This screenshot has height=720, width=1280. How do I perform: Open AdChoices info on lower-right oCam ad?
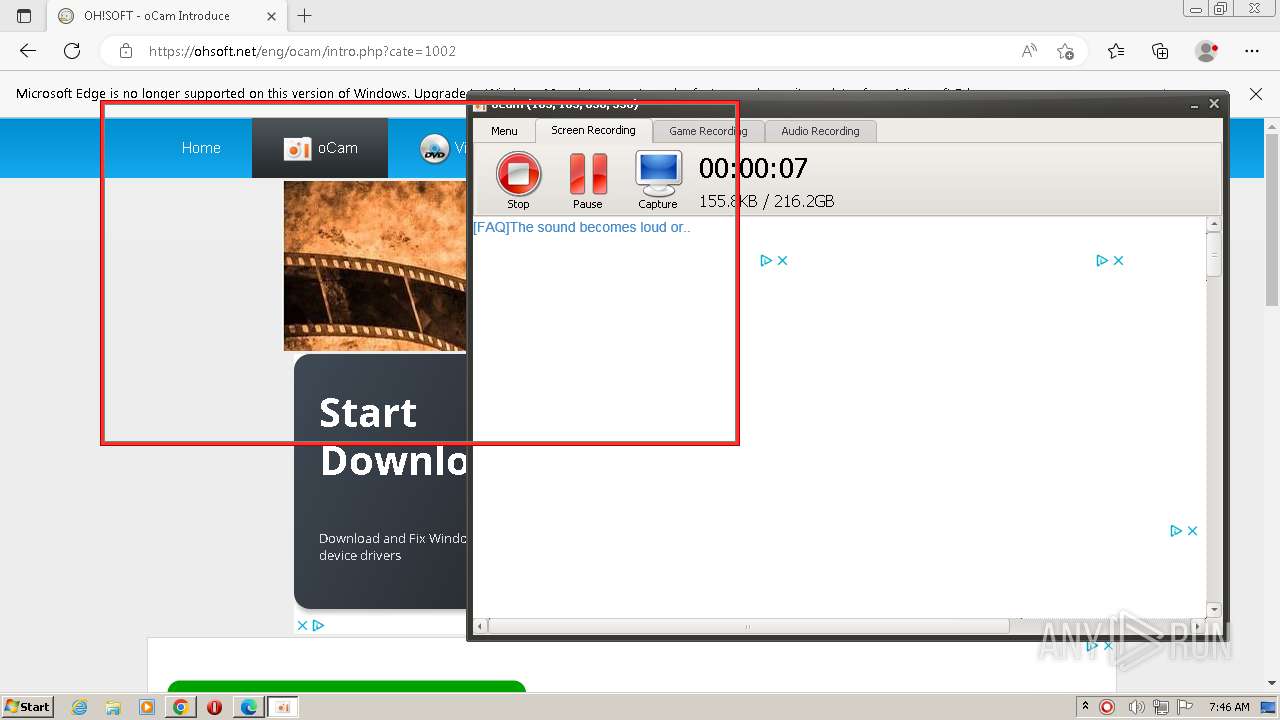tap(1176, 531)
